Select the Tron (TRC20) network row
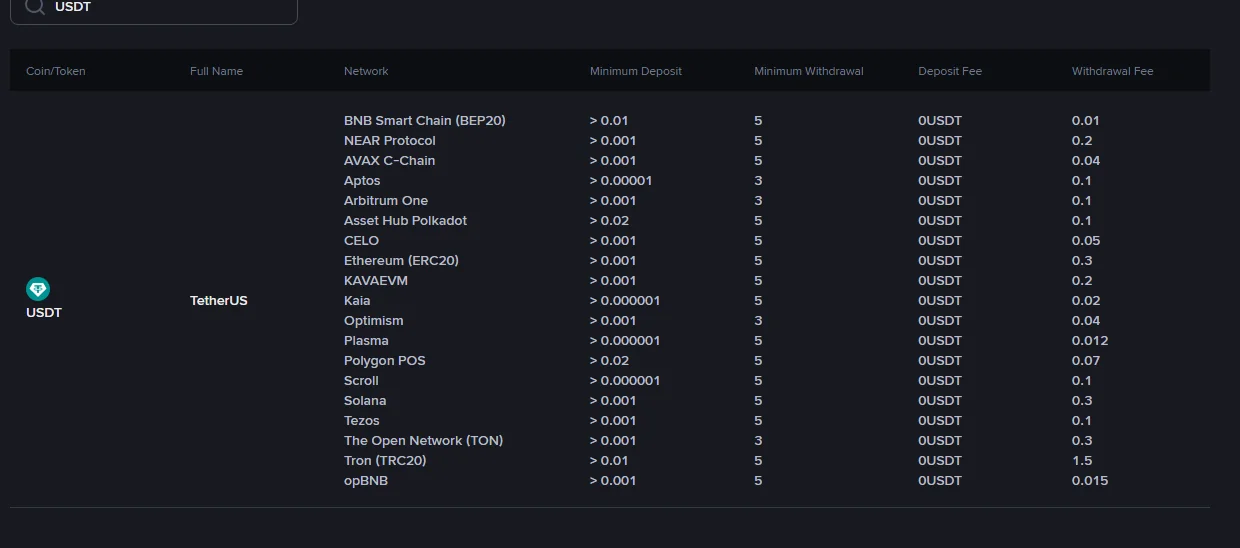This screenshot has width=1240, height=548. [385, 460]
